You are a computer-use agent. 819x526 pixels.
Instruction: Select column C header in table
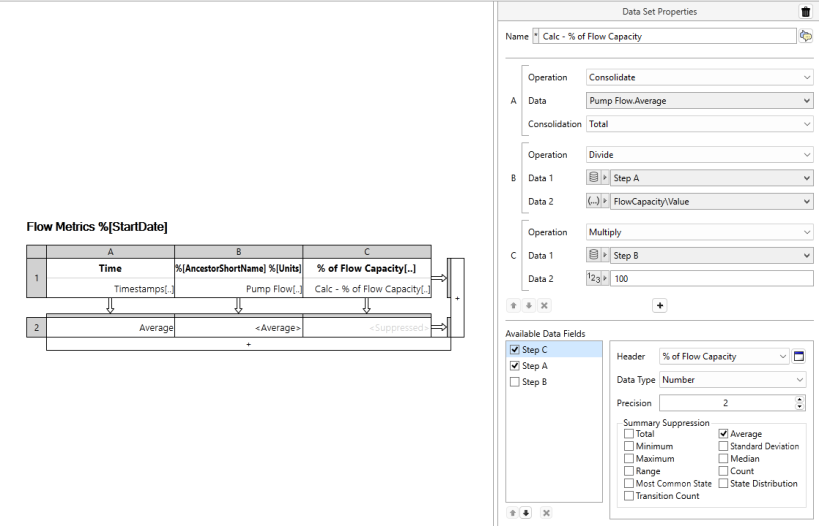pos(367,252)
